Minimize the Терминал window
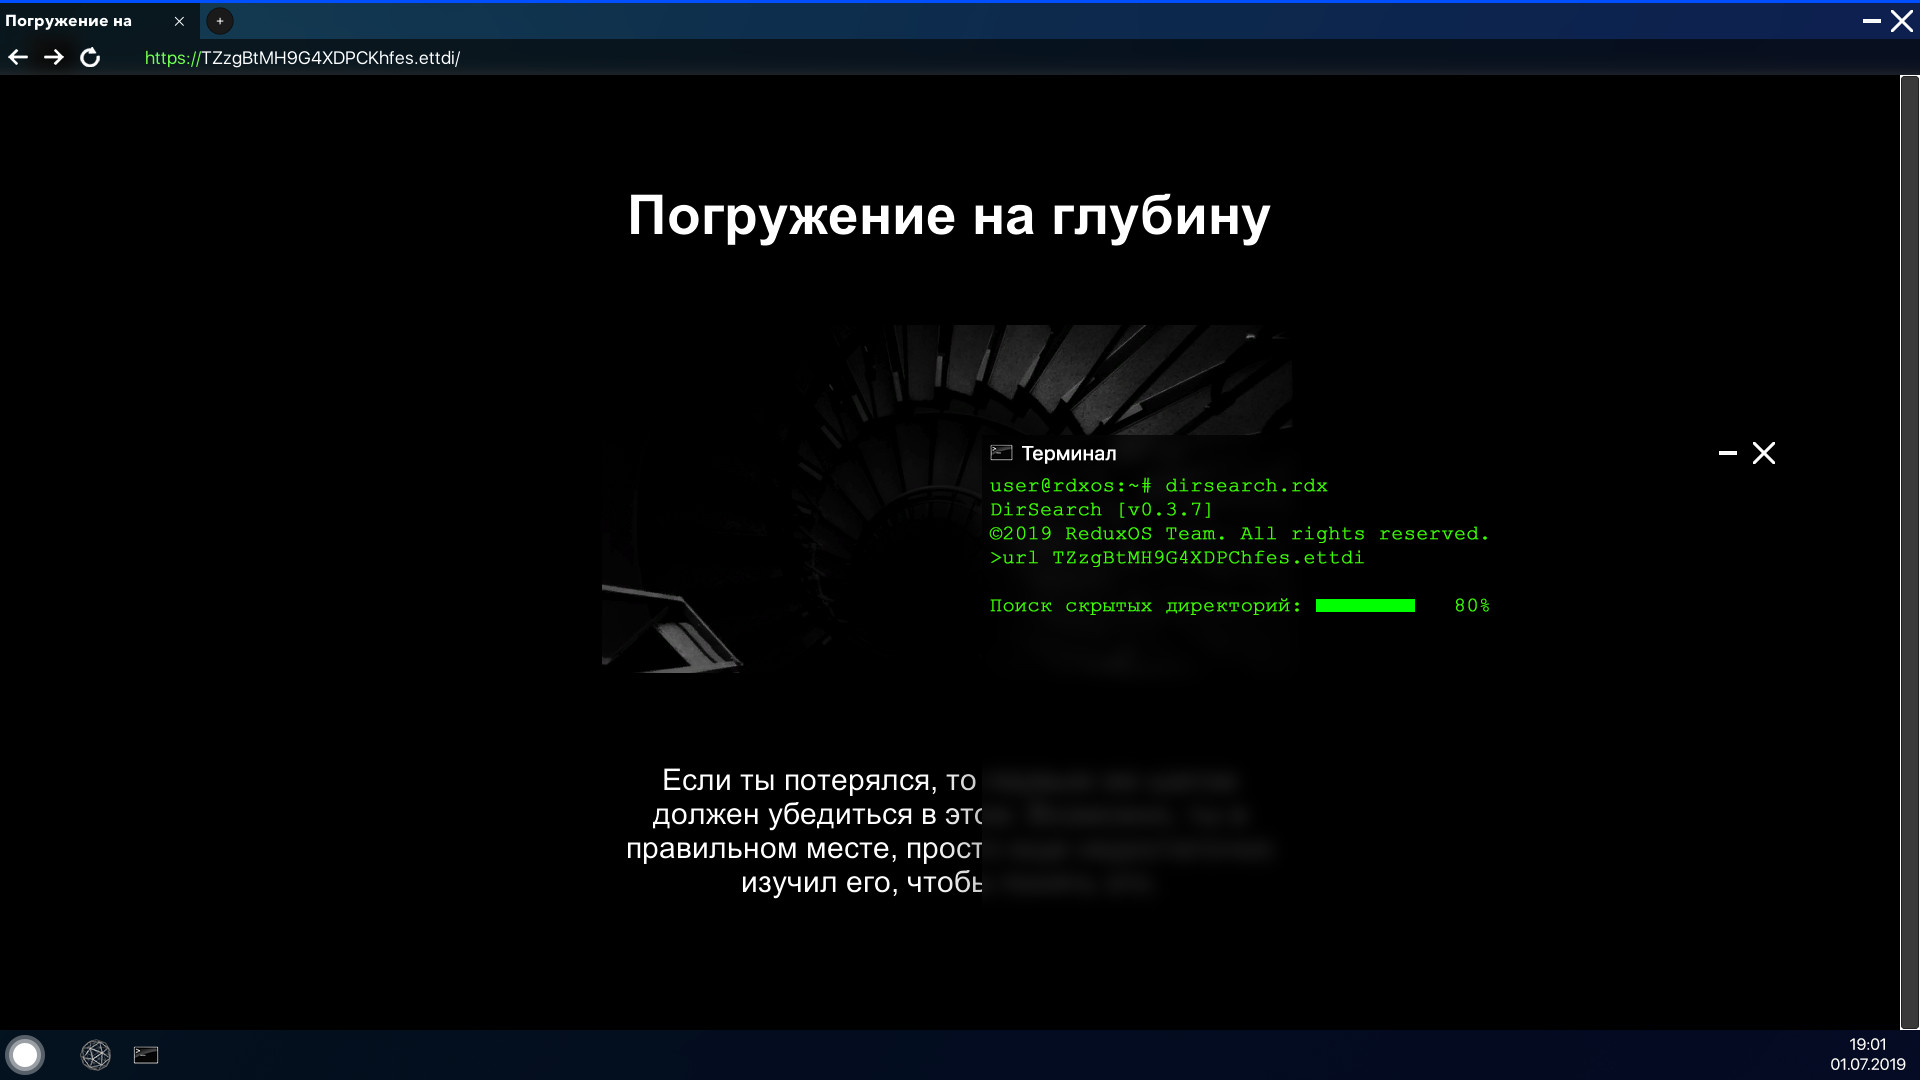1920x1080 pixels. [x=1726, y=452]
